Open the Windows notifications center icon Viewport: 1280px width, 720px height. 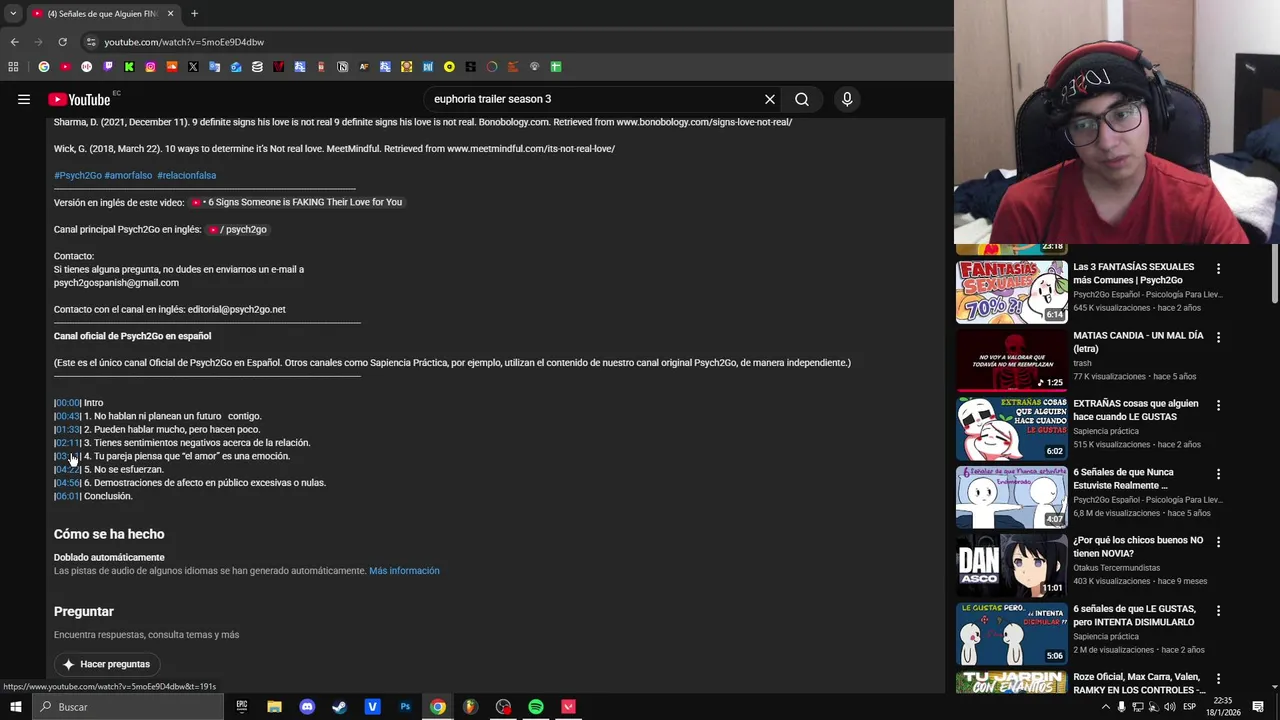1258,707
